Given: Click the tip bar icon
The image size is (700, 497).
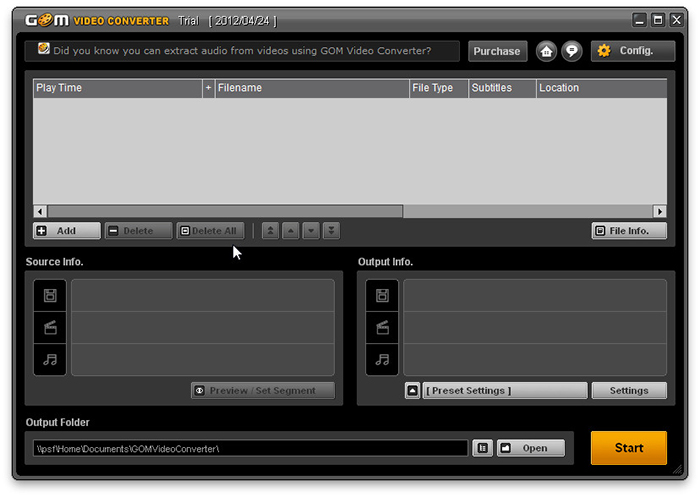Looking at the screenshot, I should (43, 48).
